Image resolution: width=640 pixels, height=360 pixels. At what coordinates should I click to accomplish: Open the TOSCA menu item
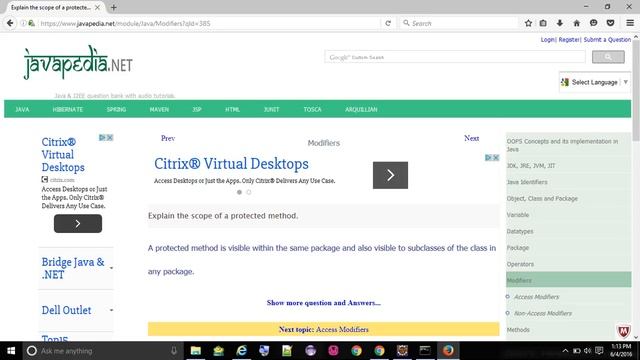click(x=312, y=109)
